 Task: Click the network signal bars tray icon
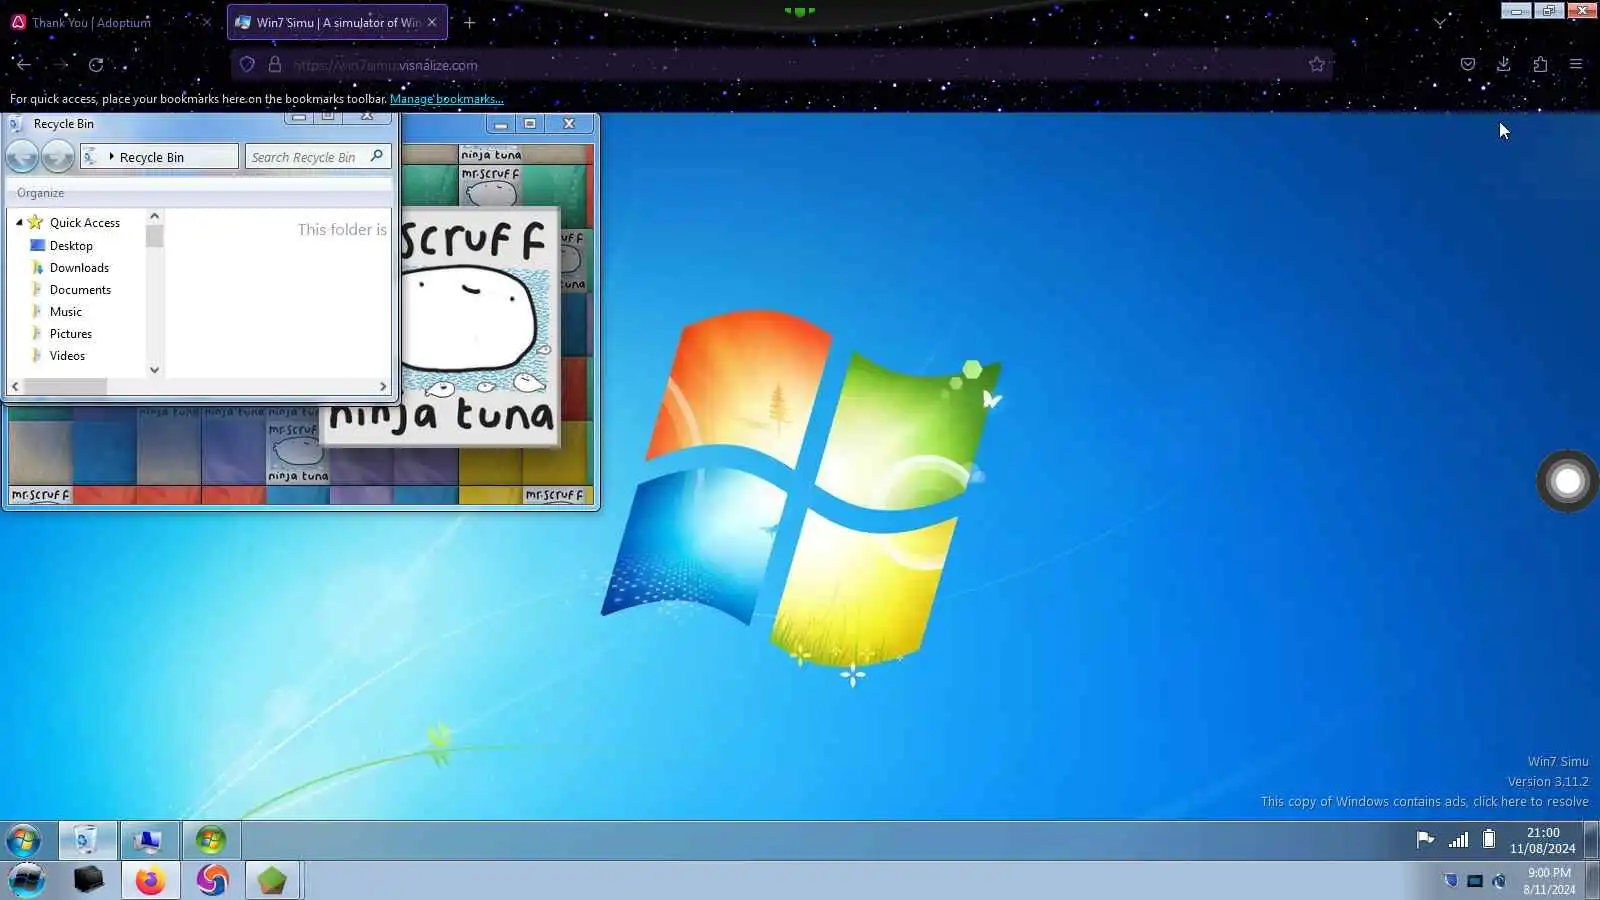pyautogui.click(x=1459, y=840)
